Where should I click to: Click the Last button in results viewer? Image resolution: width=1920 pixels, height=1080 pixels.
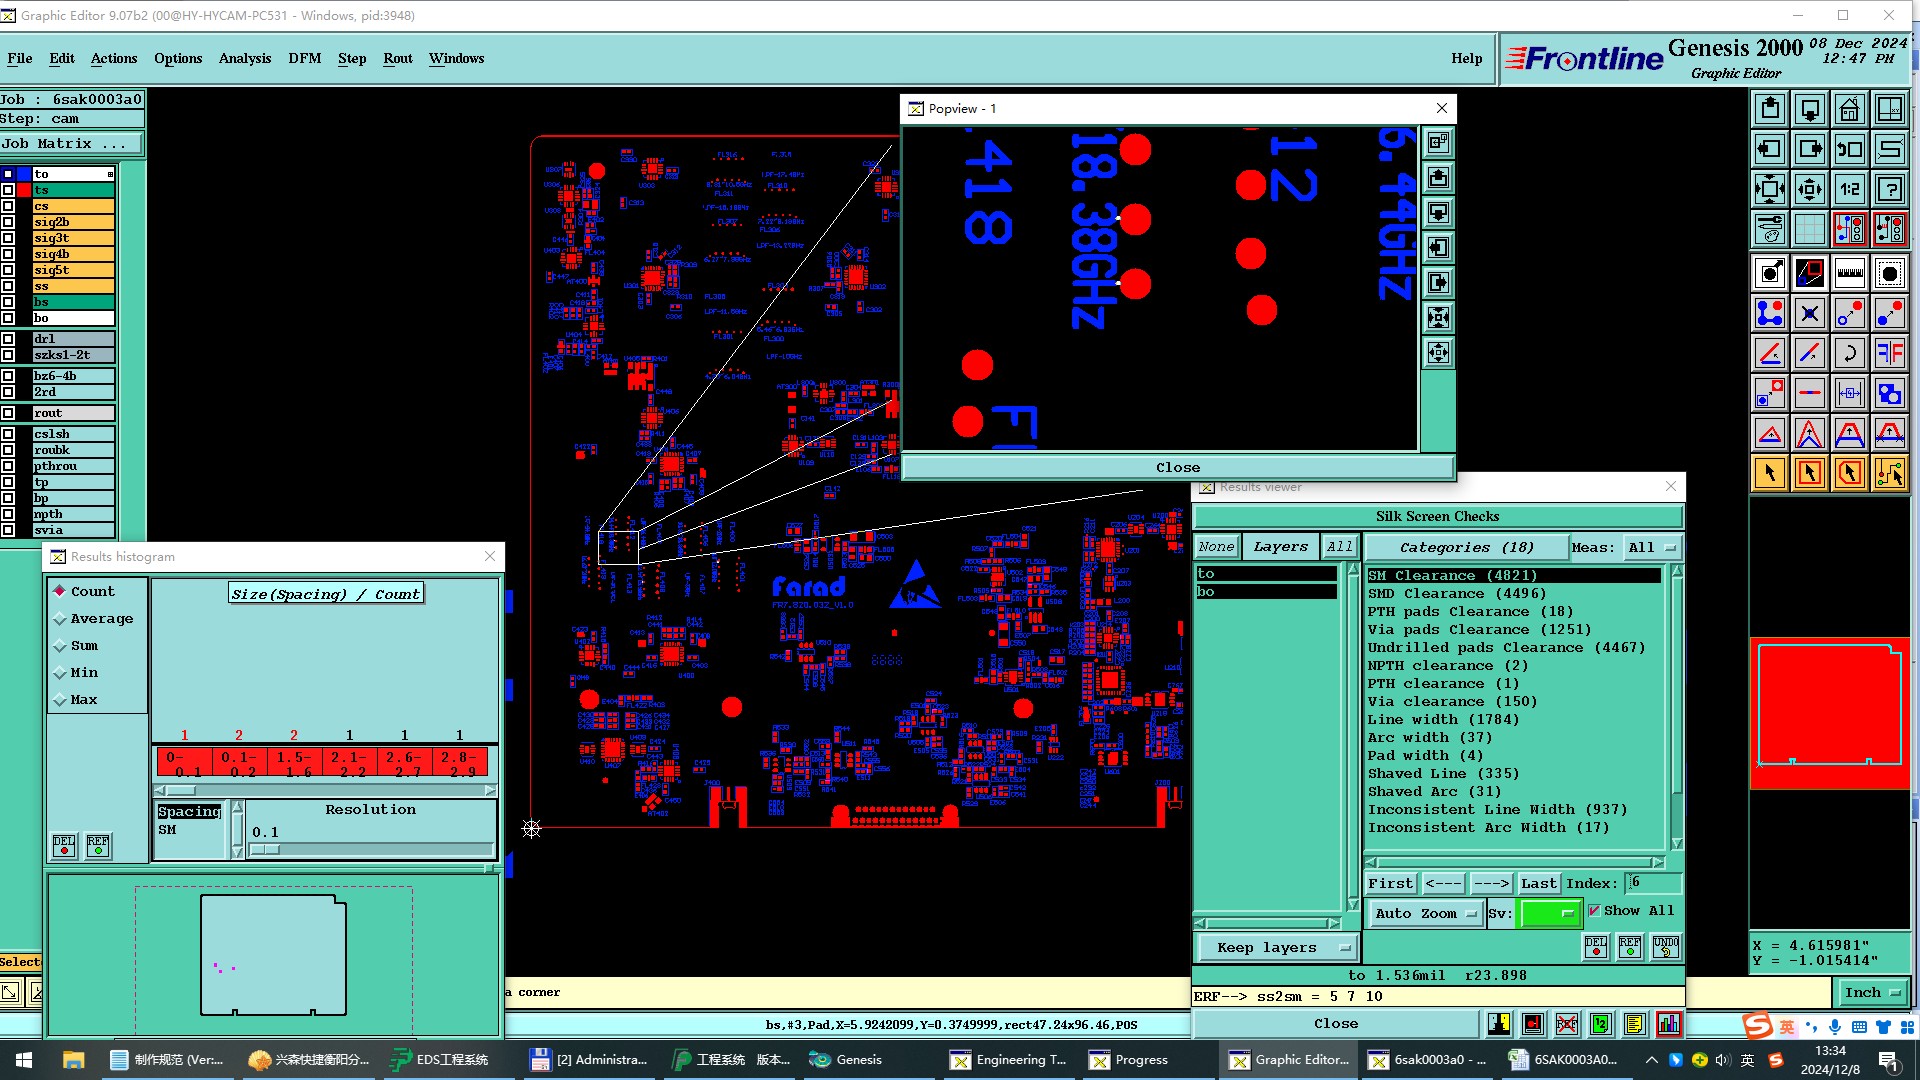[1538, 883]
